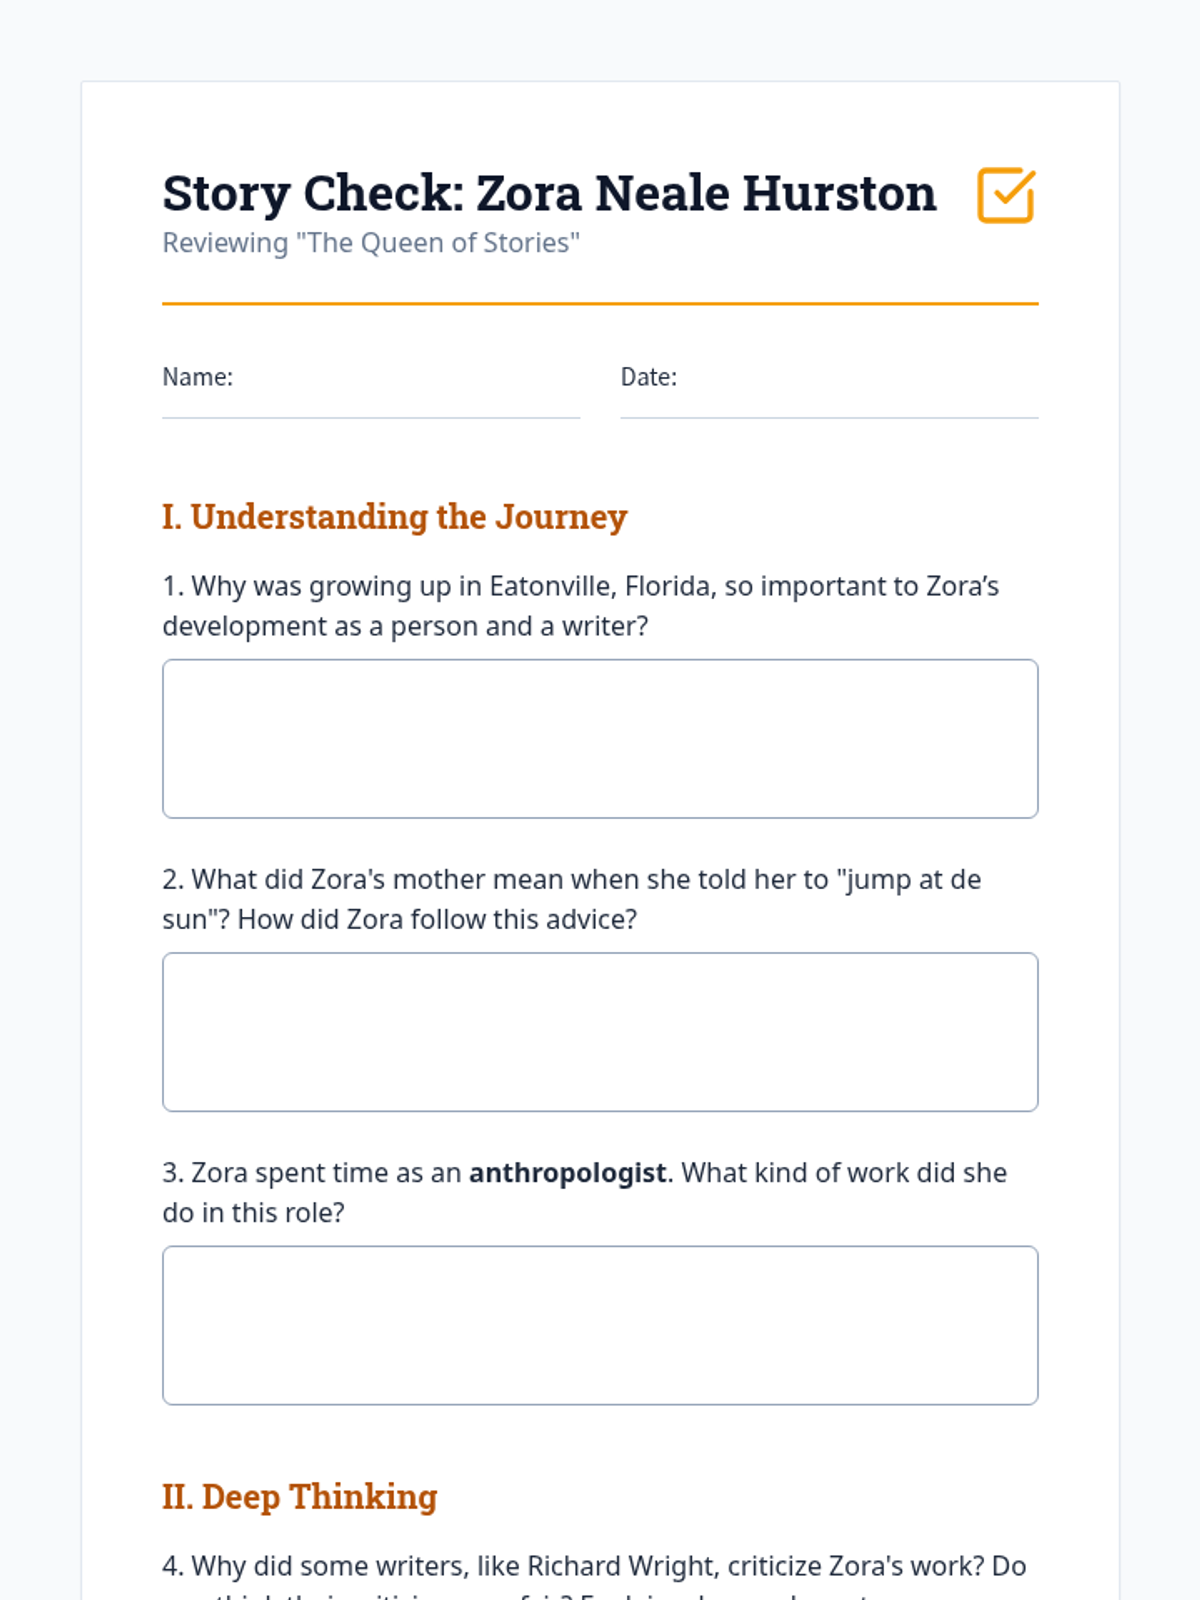1200x1600 pixels.
Task: Select the subtitle 'Reviewing The Queen of Stories'
Action: (x=371, y=243)
